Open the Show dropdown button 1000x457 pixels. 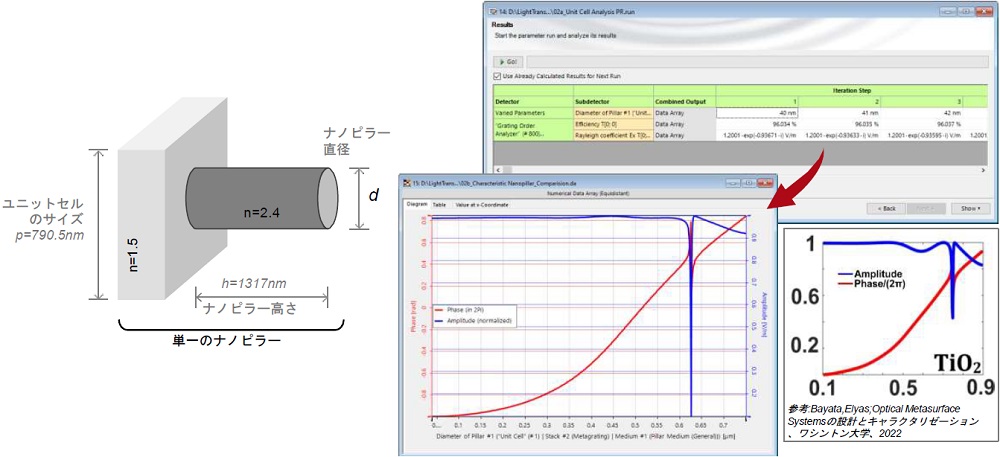click(971, 208)
